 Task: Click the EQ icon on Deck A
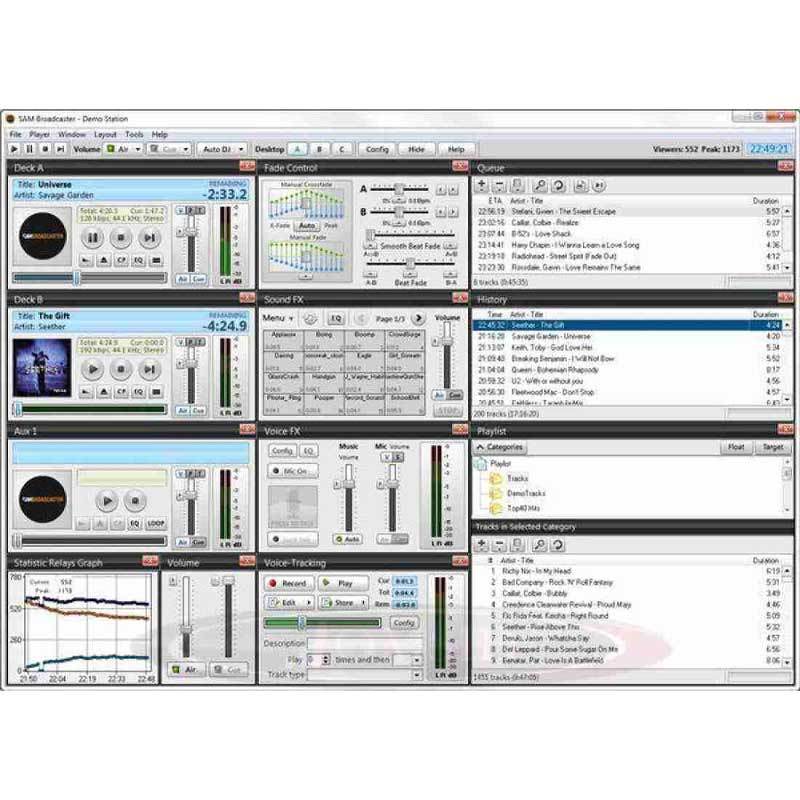pyautogui.click(x=138, y=261)
